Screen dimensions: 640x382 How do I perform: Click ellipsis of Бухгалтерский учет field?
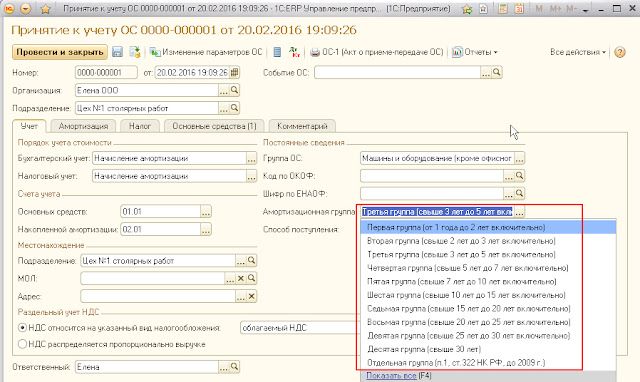point(251,158)
